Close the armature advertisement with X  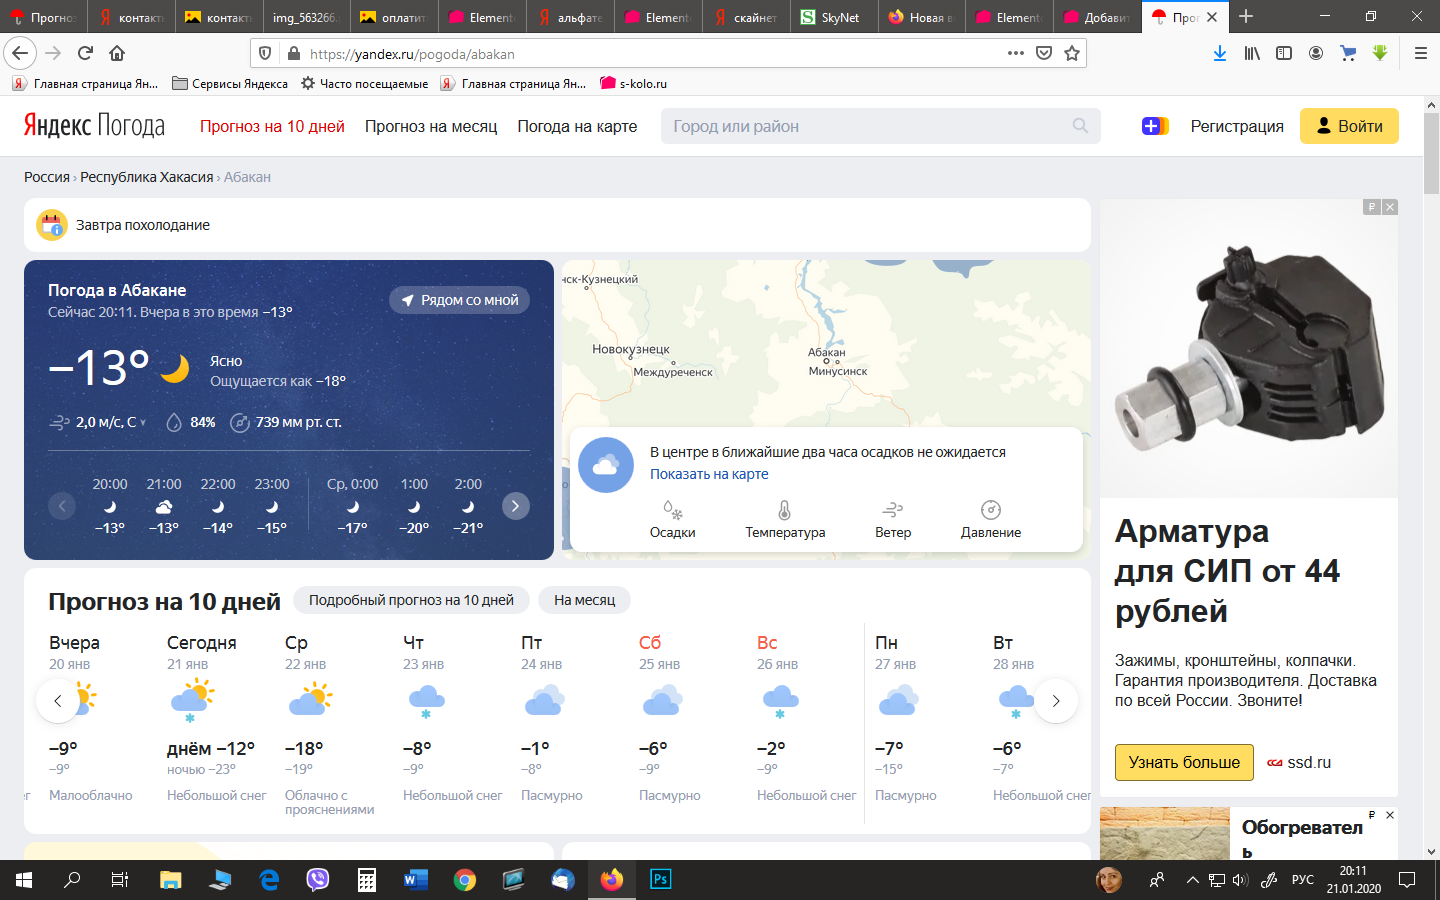[x=1390, y=207]
